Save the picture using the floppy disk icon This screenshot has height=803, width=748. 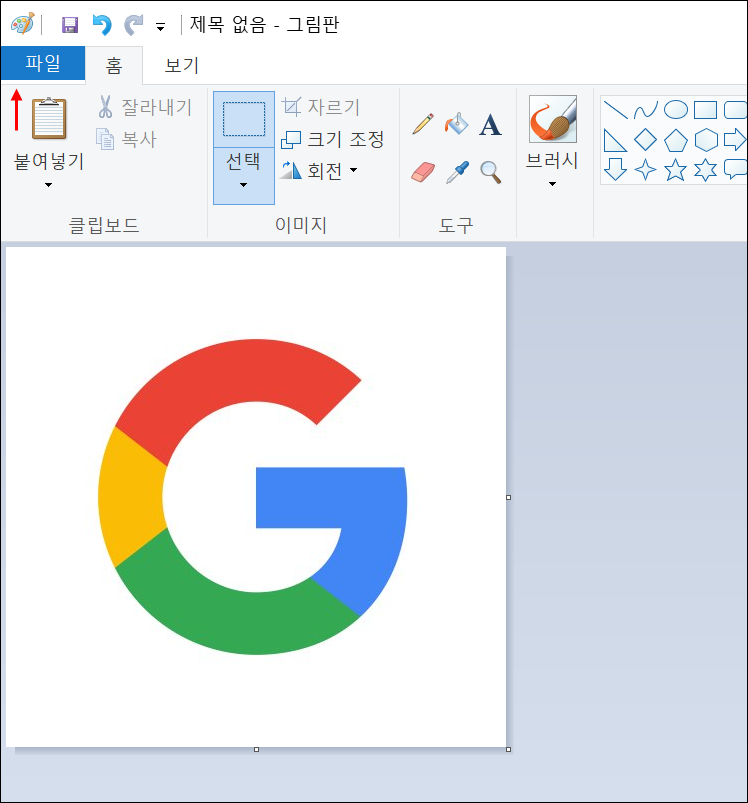click(x=70, y=25)
